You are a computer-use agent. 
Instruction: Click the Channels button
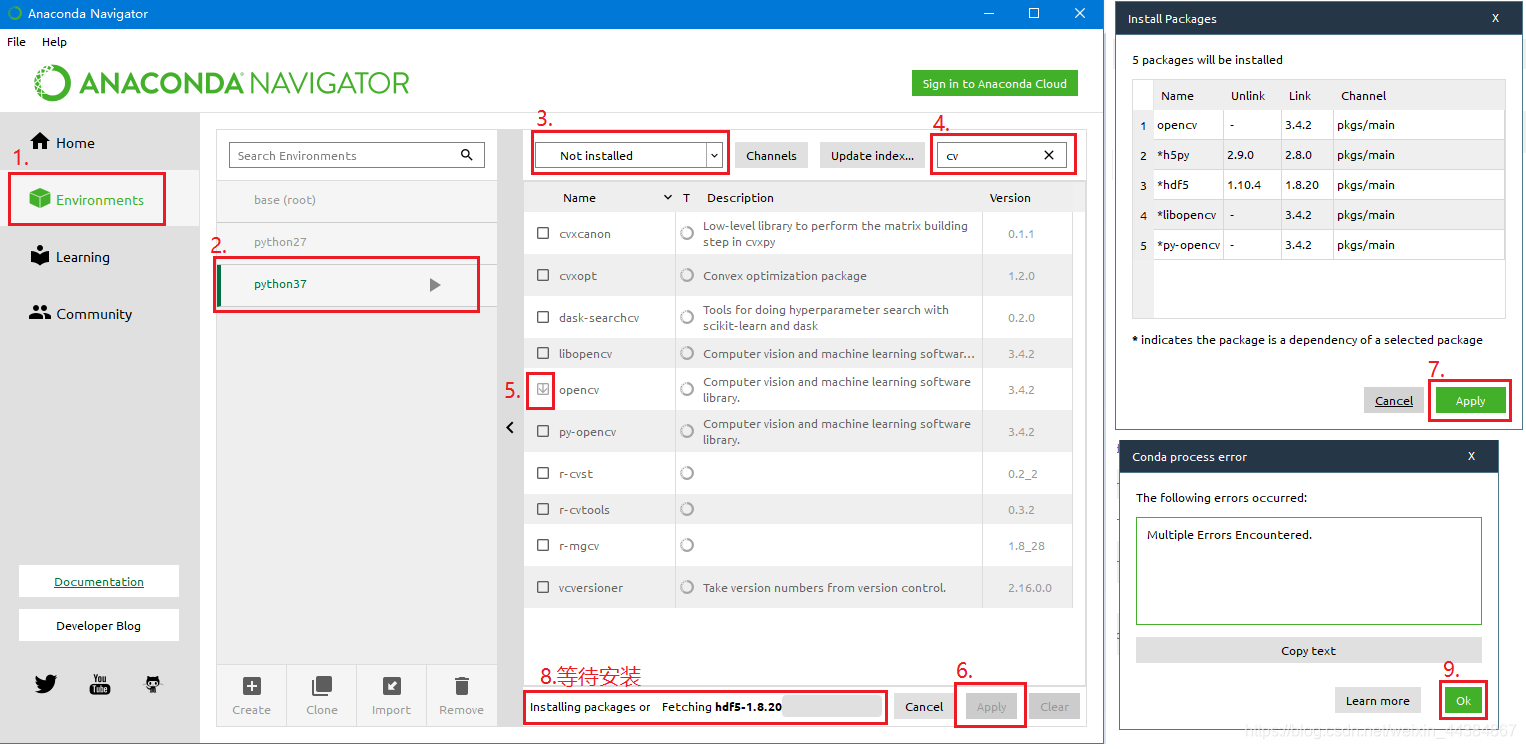(771, 155)
